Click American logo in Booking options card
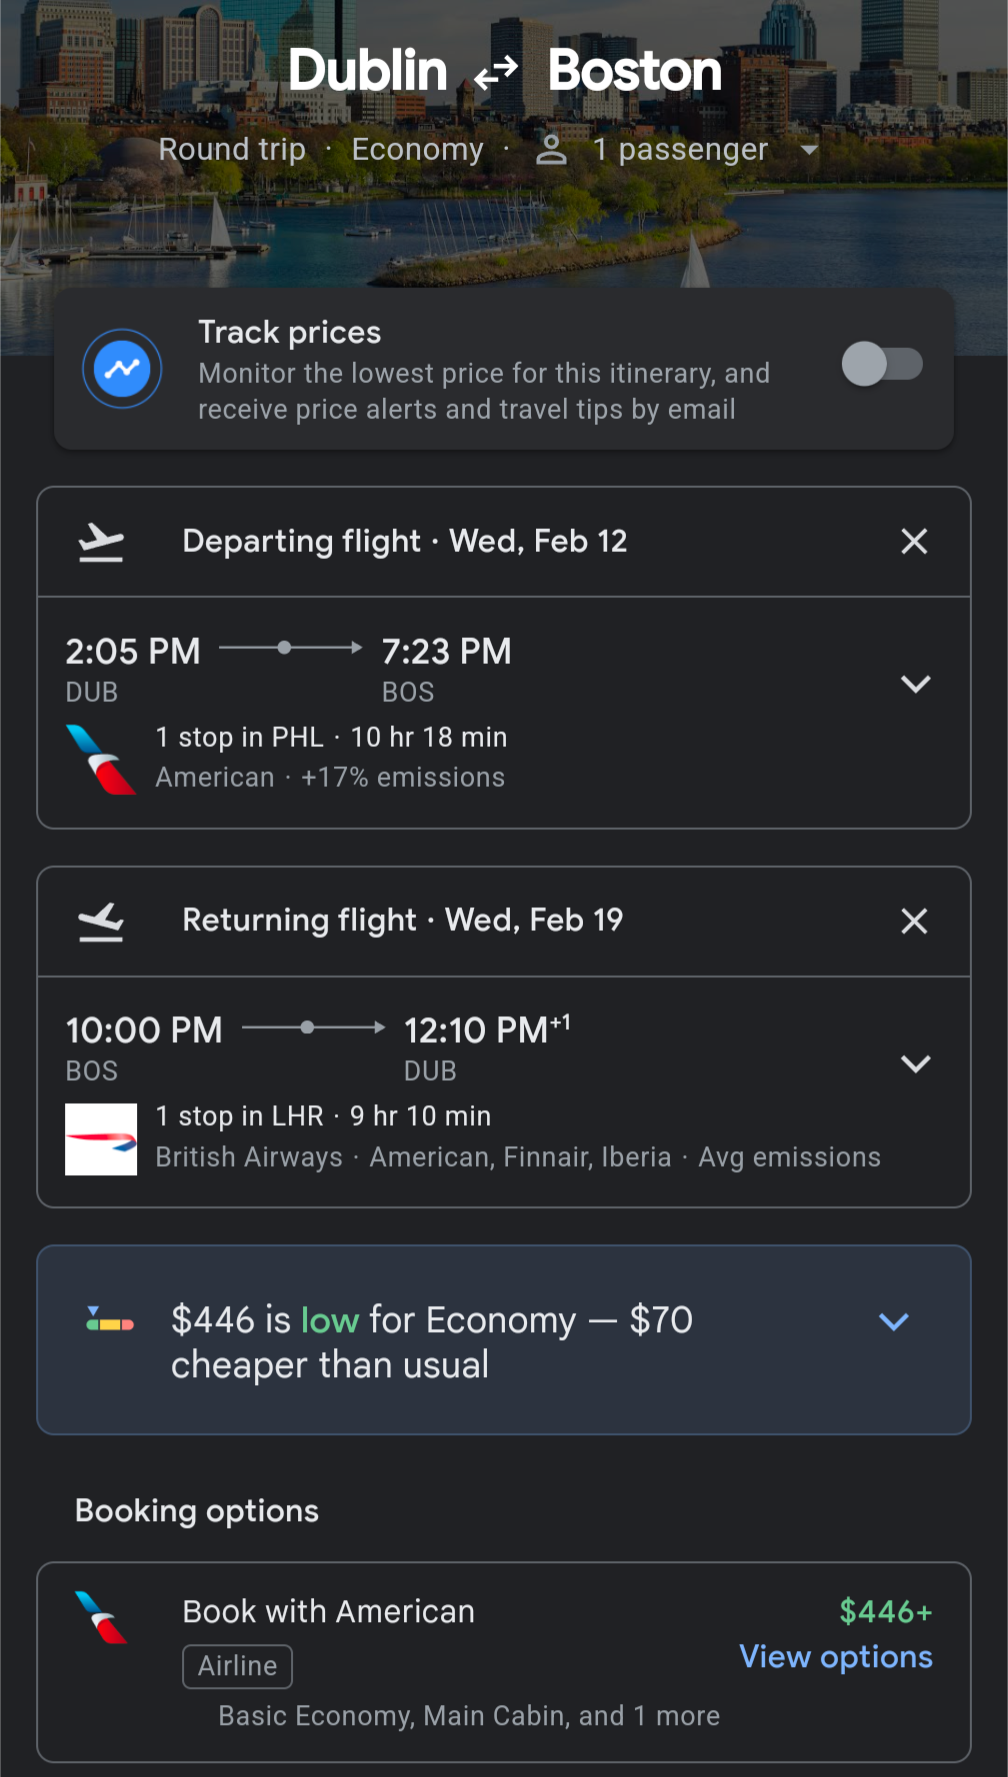Image resolution: width=1008 pixels, height=1777 pixels. tap(102, 1617)
